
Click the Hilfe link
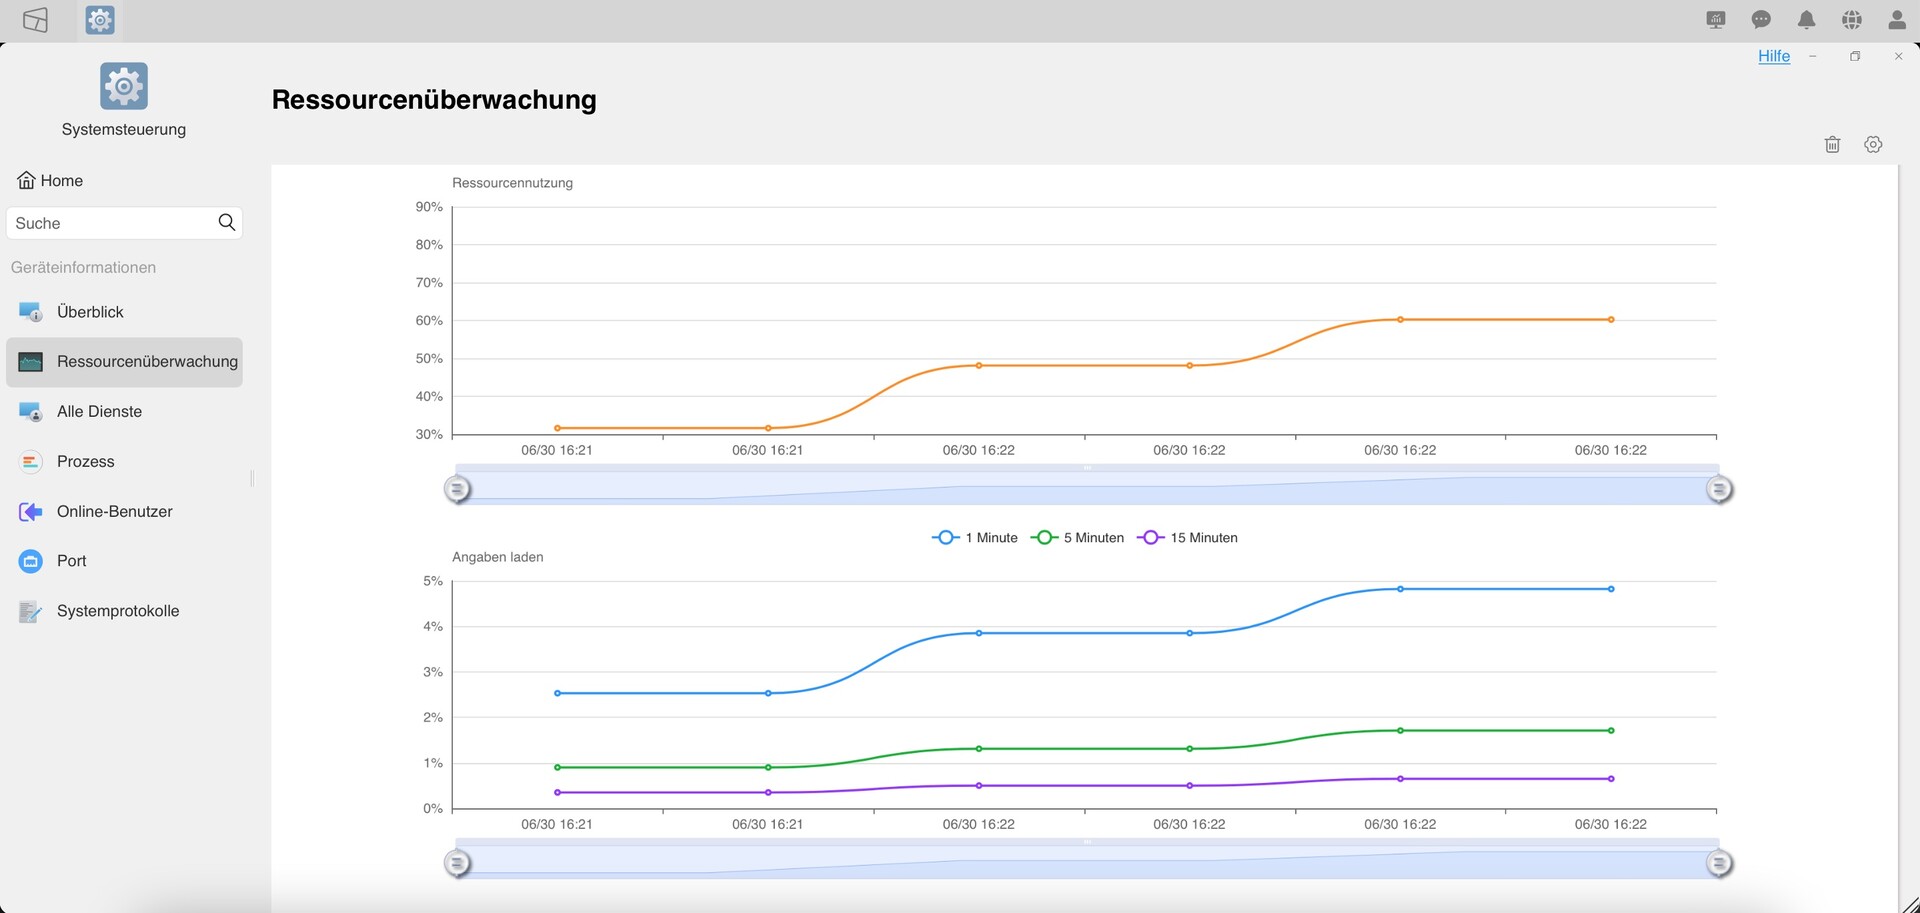point(1774,56)
